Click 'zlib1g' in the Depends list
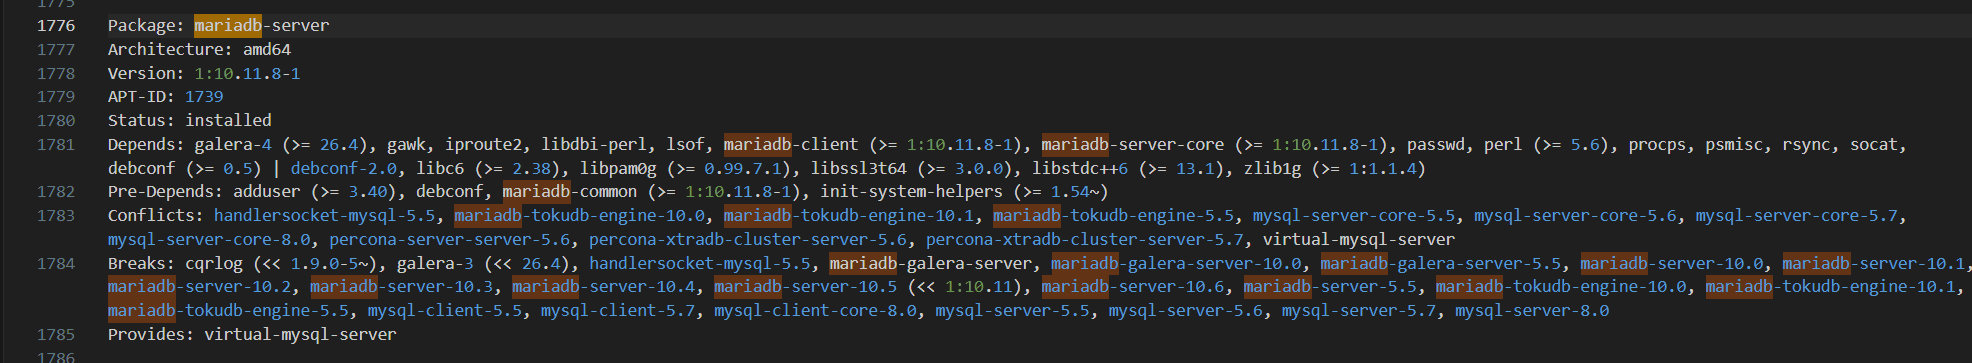This screenshot has height=363, width=1972. 1272,169
